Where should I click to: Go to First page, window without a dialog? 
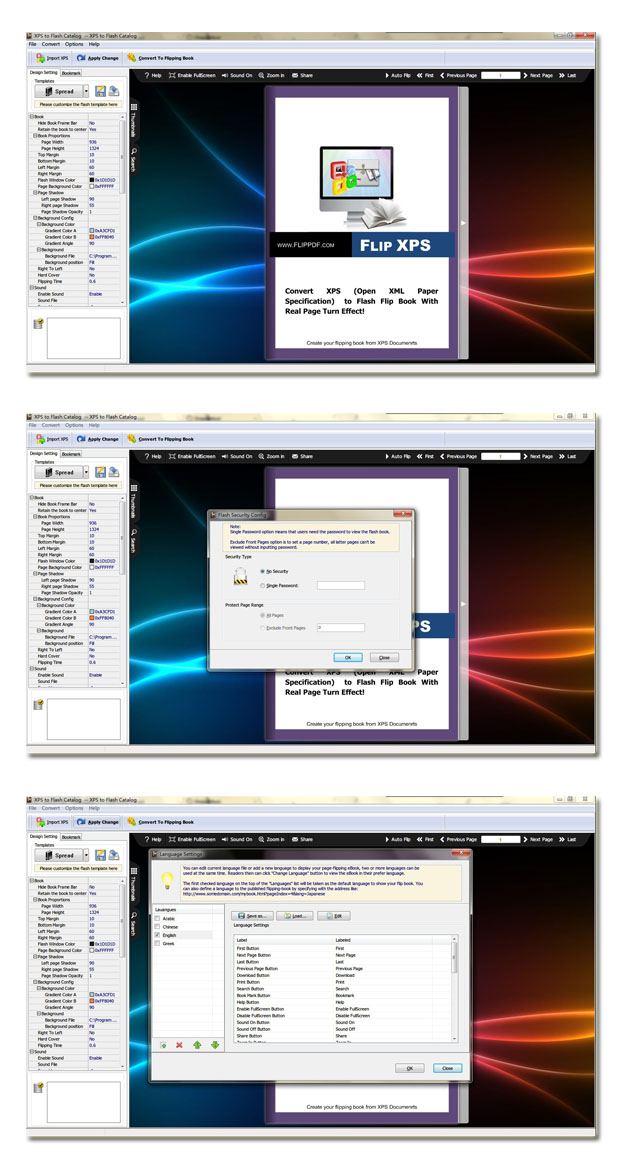click(425, 75)
